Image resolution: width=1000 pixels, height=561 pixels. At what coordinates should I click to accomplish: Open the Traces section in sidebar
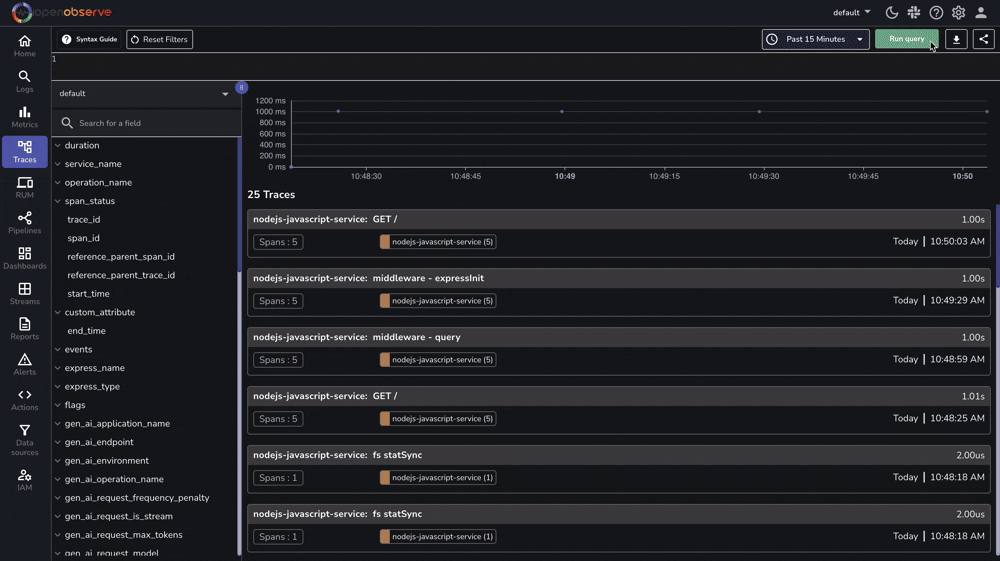point(24,152)
